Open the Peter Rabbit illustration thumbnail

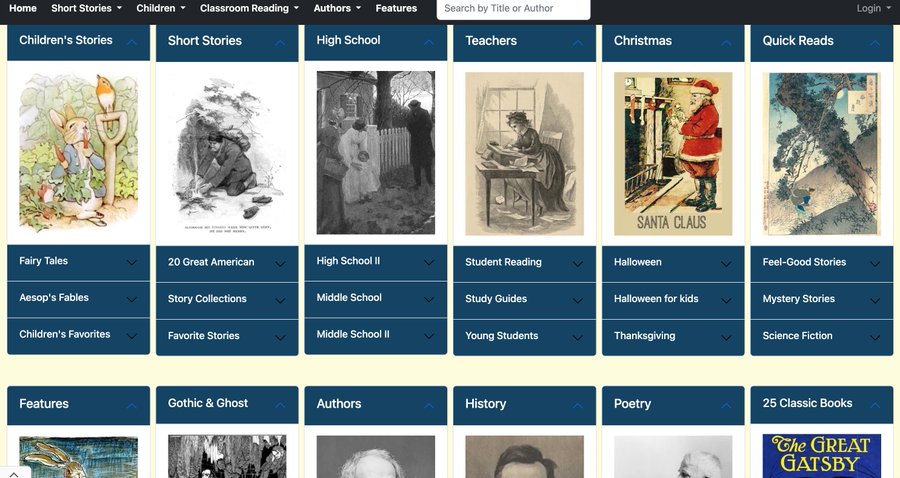click(x=79, y=153)
